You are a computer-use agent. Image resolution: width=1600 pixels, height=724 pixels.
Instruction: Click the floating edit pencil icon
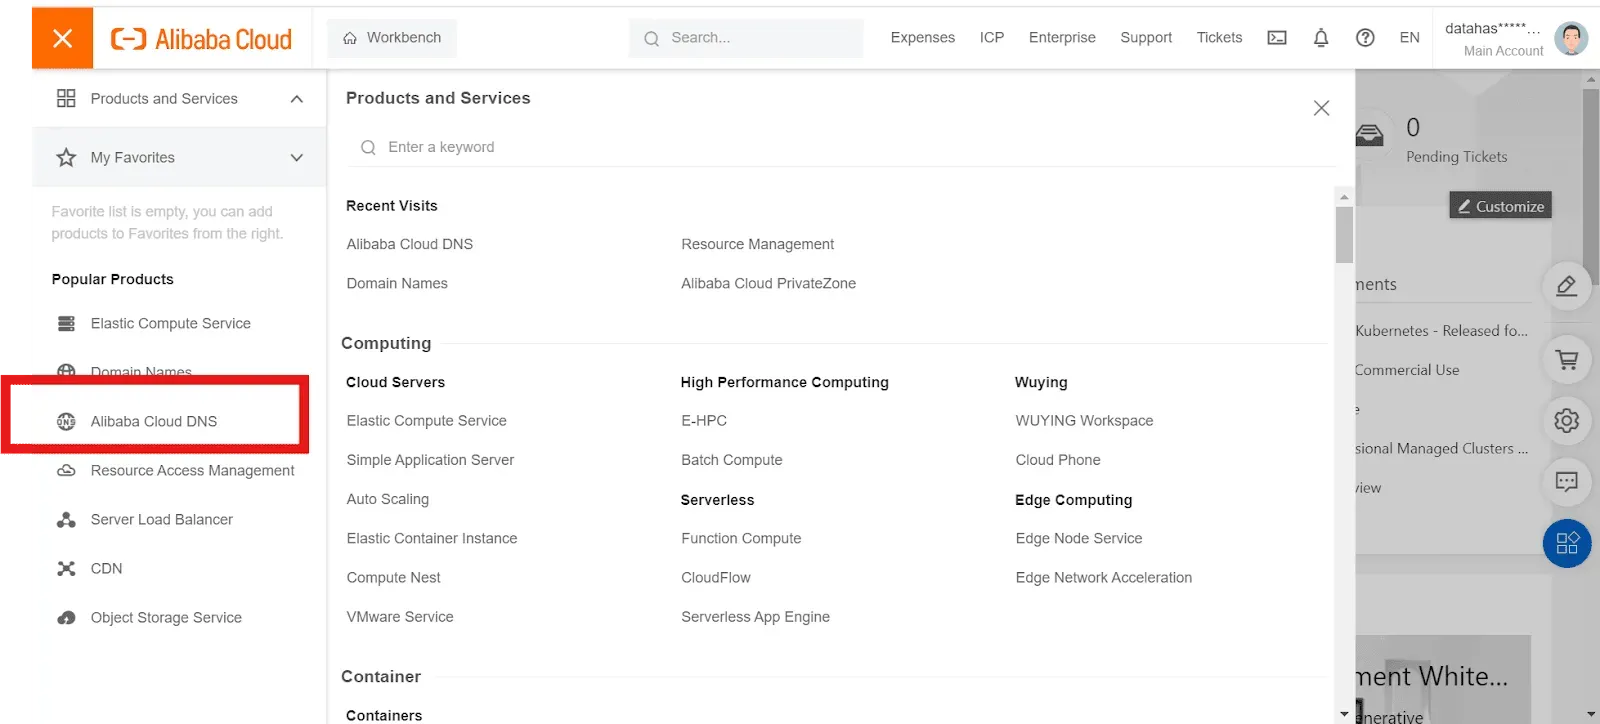pos(1567,286)
